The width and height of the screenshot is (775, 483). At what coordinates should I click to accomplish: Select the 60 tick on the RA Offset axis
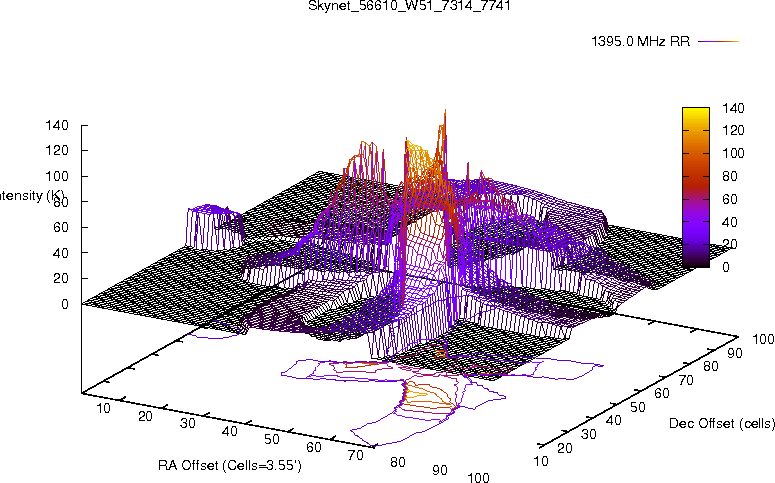314,447
